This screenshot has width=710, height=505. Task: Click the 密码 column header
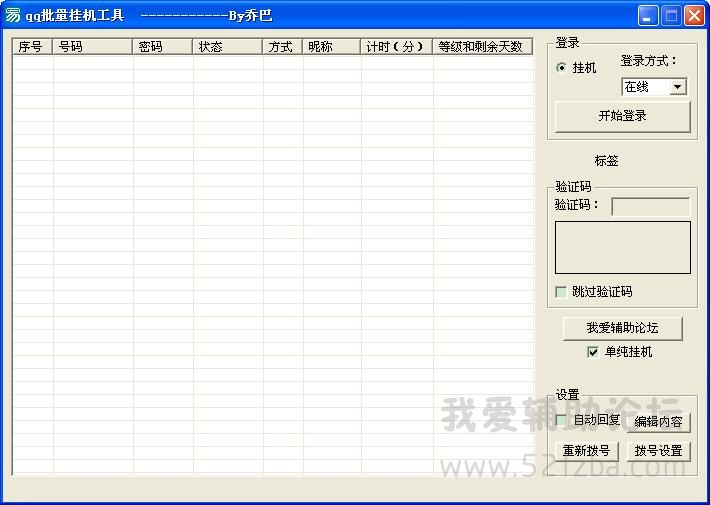163,47
